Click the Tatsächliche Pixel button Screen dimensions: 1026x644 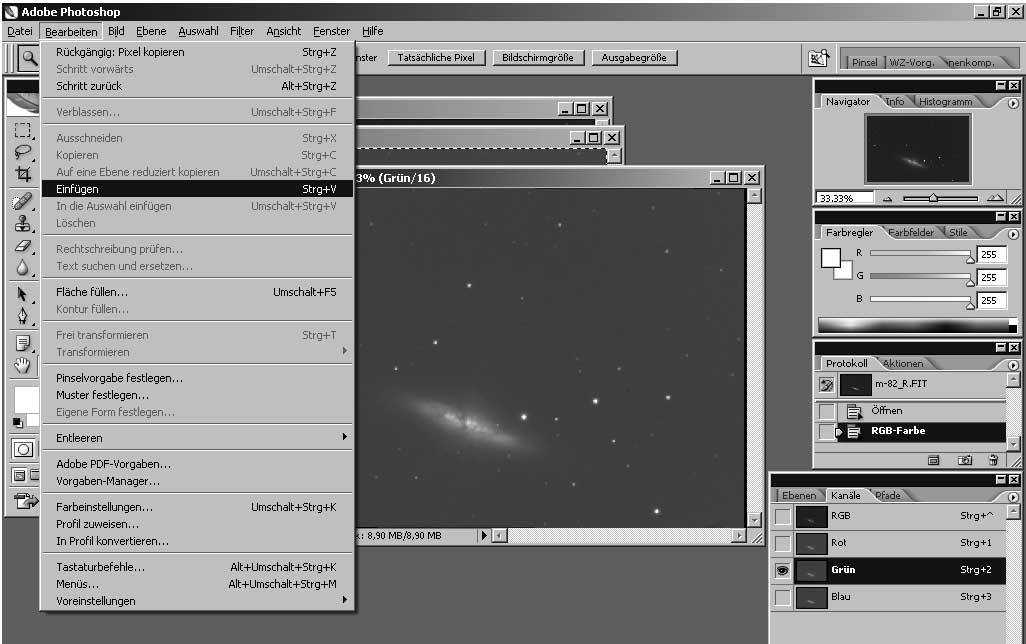point(436,58)
